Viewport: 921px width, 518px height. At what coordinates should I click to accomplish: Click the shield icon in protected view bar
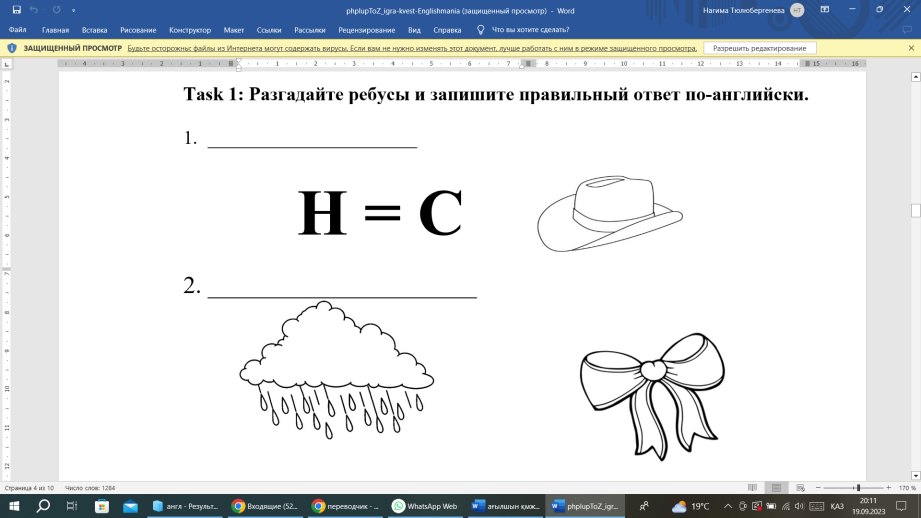point(12,48)
